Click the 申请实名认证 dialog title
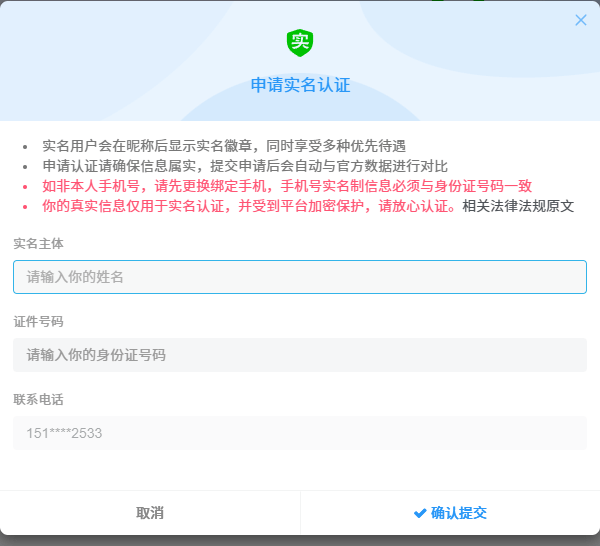 (300, 85)
